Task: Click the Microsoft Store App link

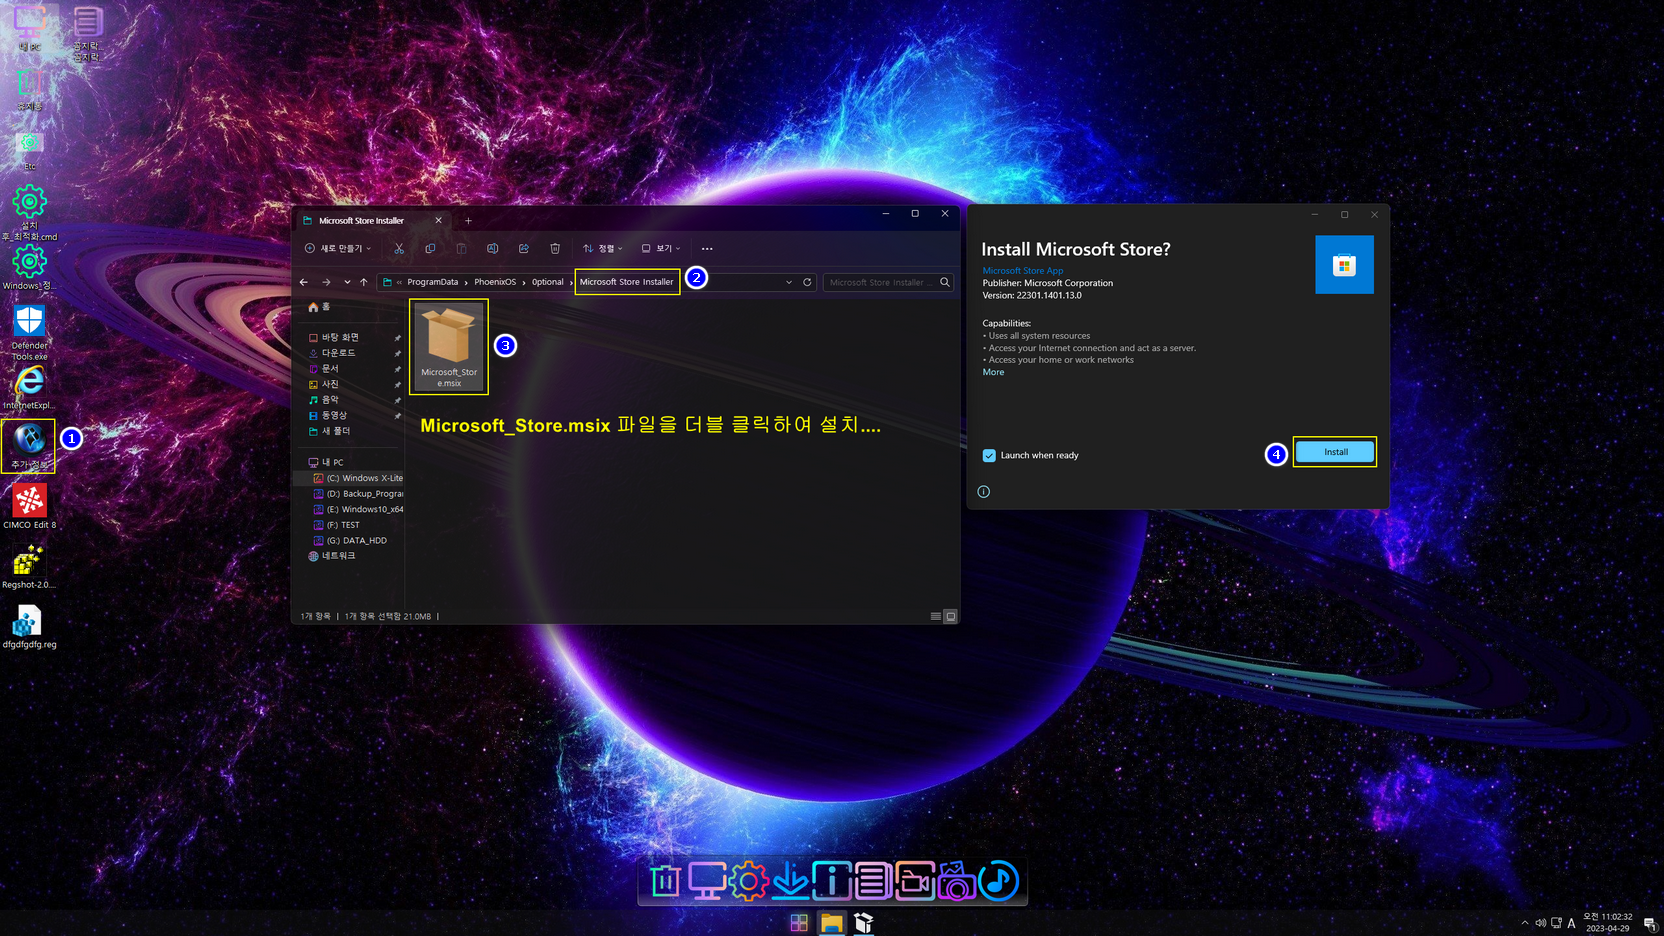Action: [1022, 271]
